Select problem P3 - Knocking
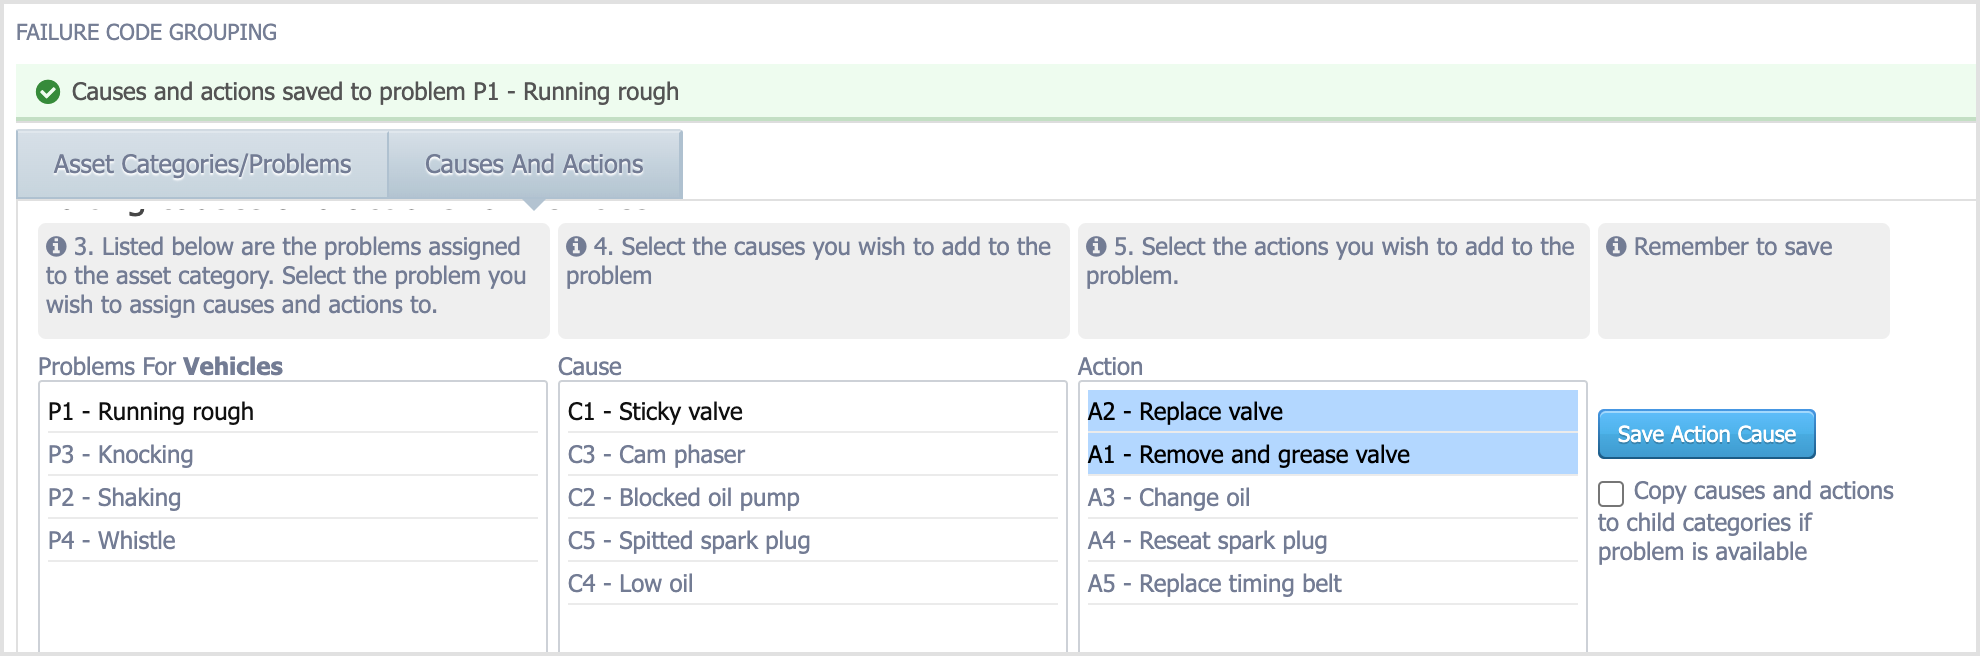The image size is (1980, 656). point(293,454)
